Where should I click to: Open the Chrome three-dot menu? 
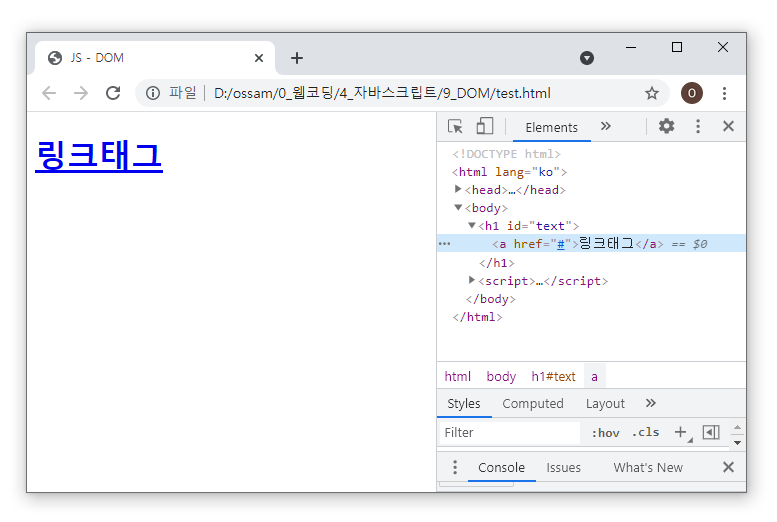[x=724, y=93]
